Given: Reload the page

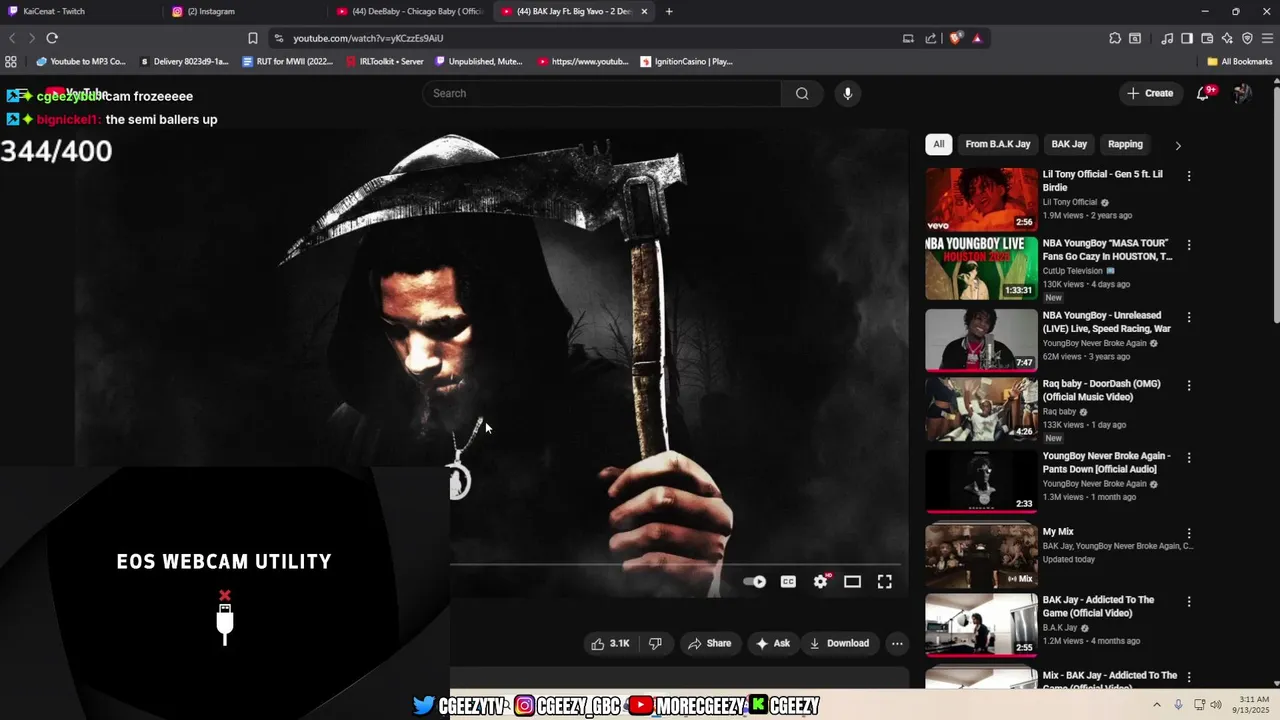Looking at the screenshot, I should [x=52, y=38].
